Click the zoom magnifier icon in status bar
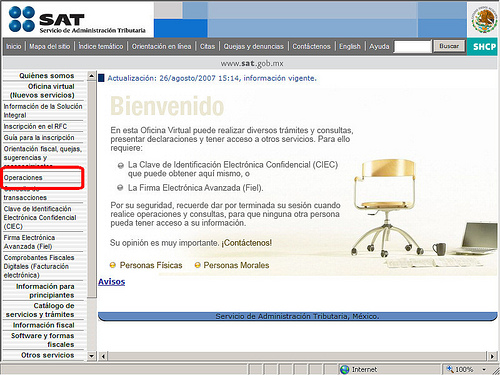 point(450,369)
